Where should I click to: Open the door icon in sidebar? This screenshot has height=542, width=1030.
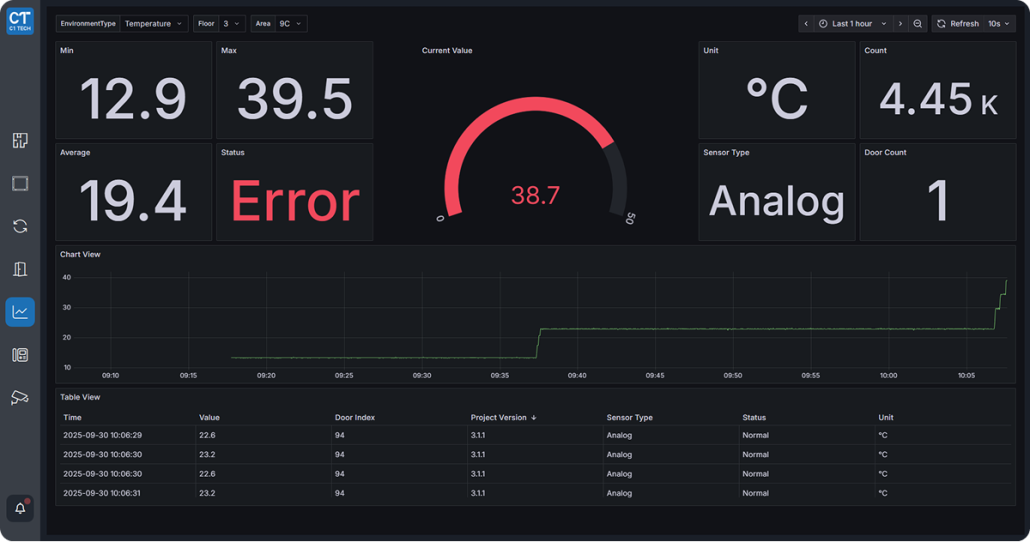pos(20,269)
